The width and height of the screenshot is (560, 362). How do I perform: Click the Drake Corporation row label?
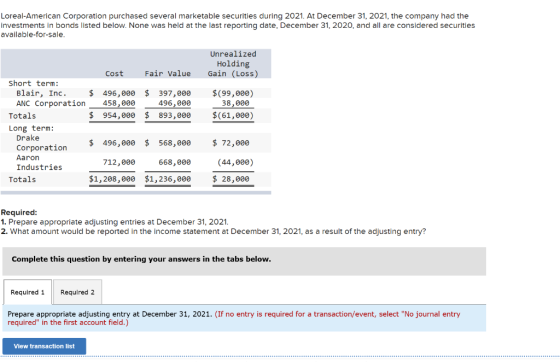click(x=41, y=143)
